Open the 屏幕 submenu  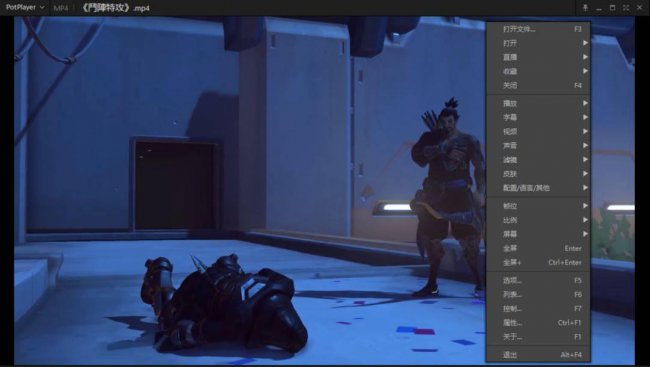[x=538, y=234]
